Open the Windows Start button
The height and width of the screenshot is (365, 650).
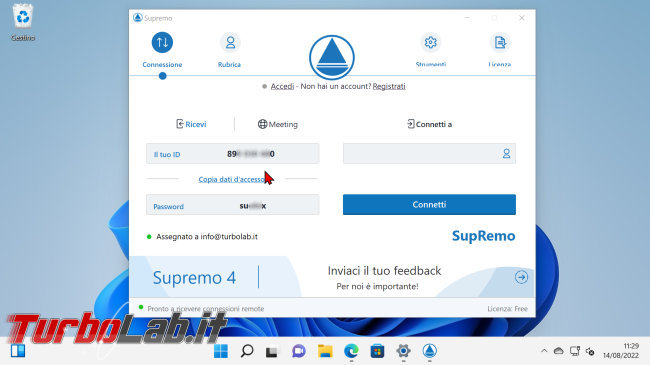click(x=221, y=351)
